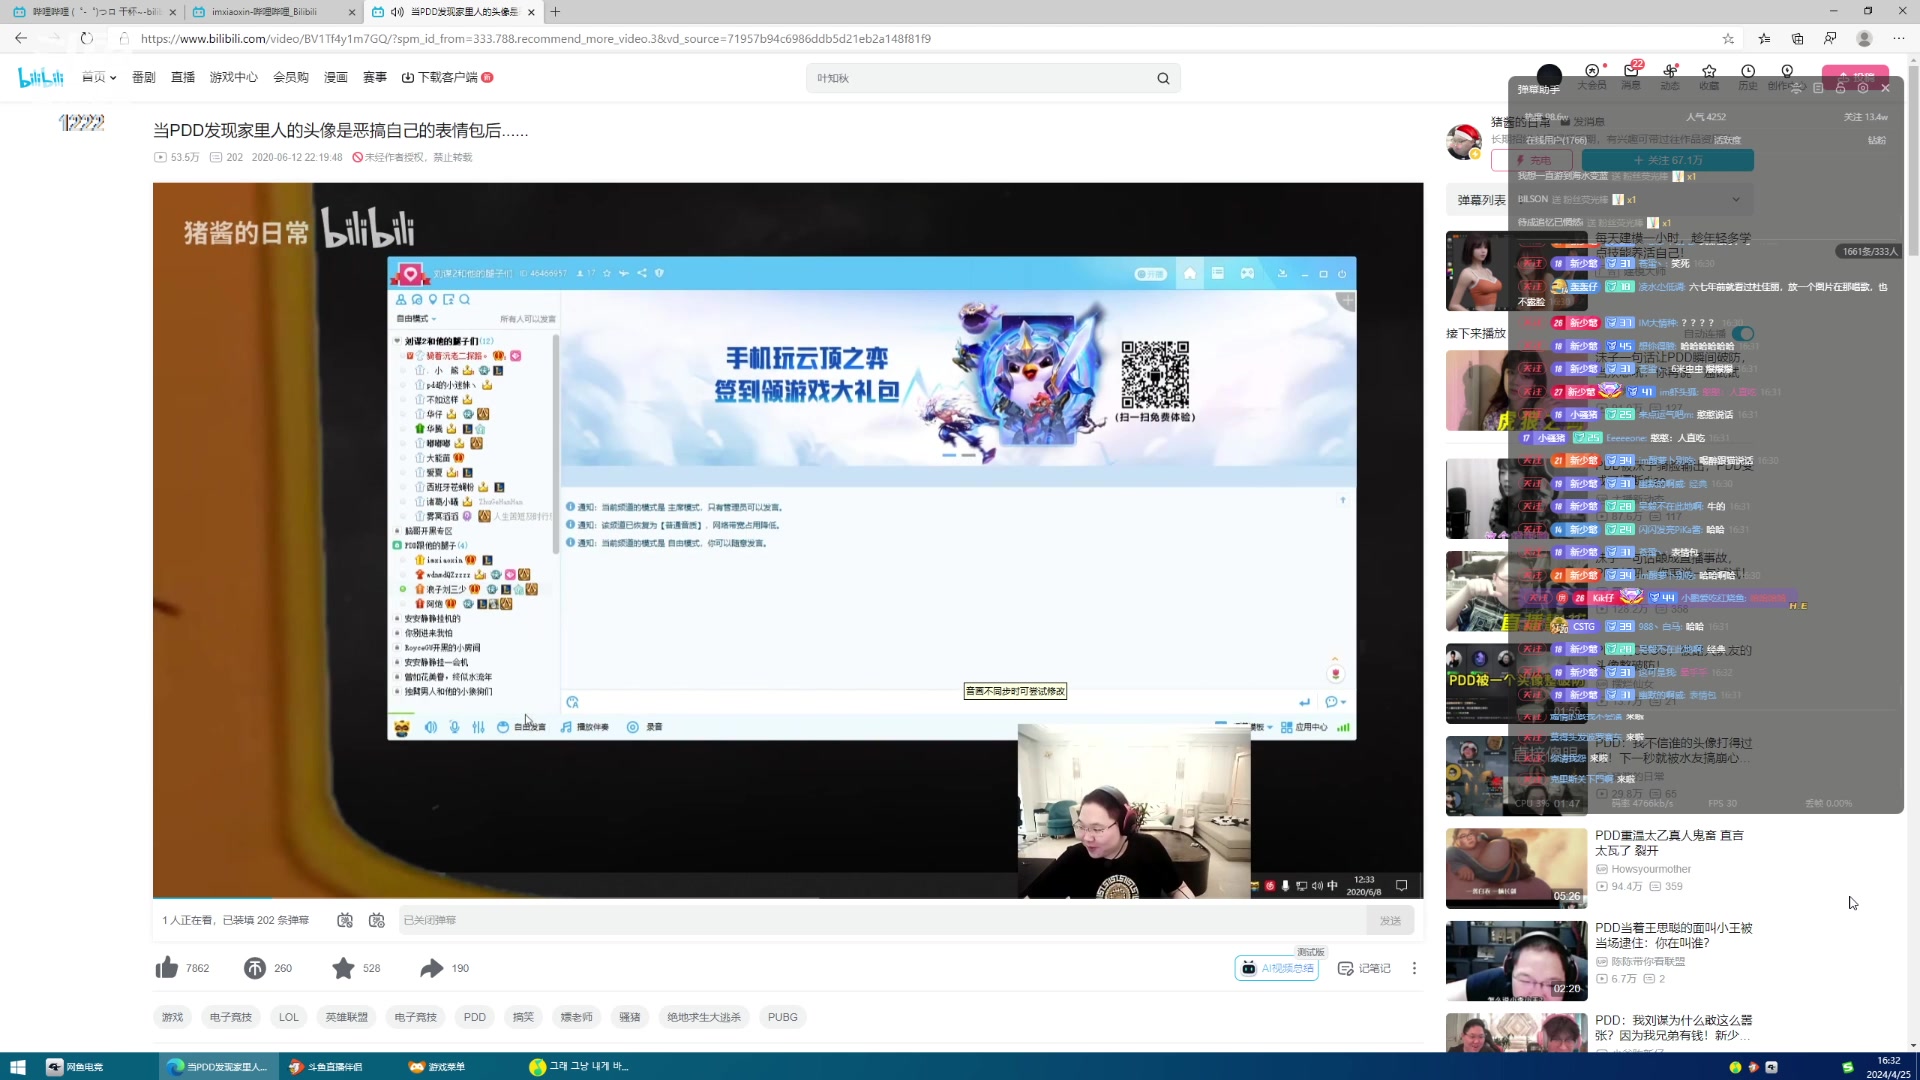Click the 猪酱的日常 uploader avatar
Screen dimensions: 1920x1080
[1464, 141]
